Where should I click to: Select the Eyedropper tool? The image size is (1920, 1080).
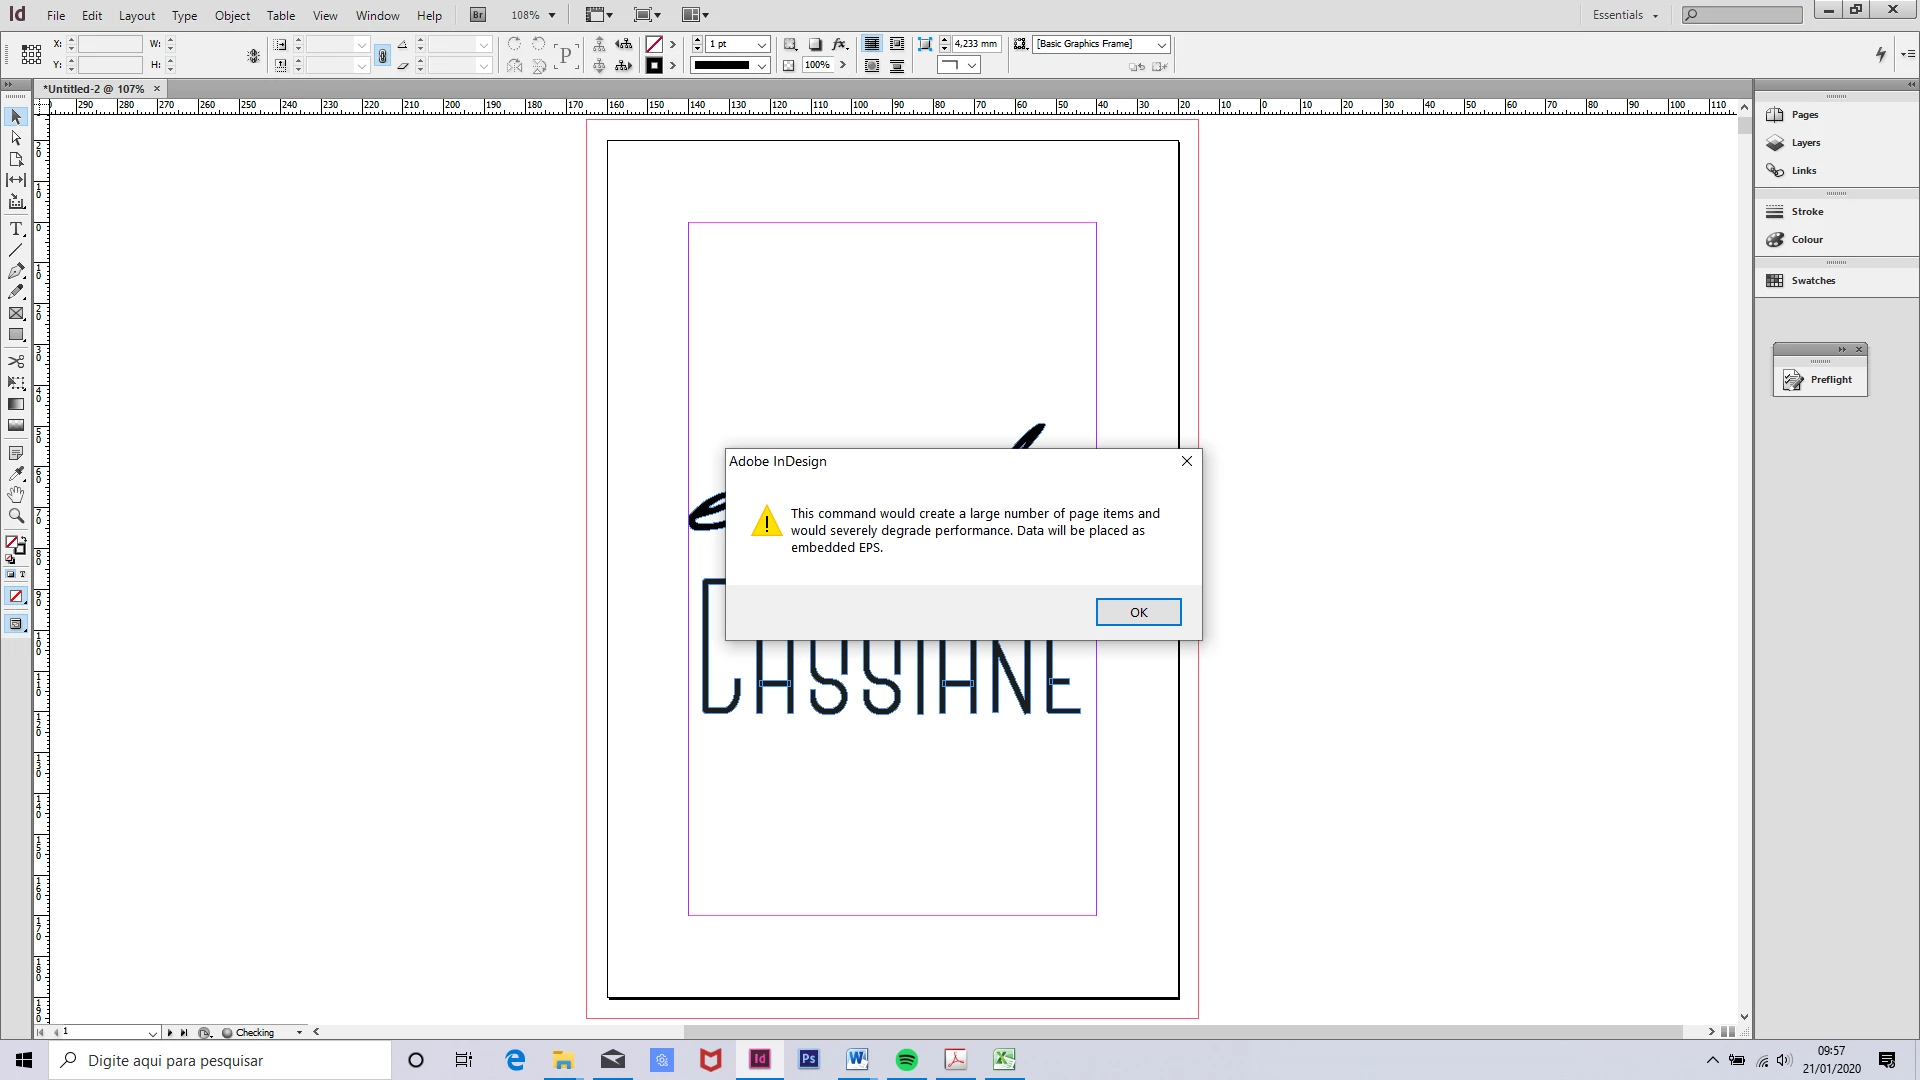(x=16, y=473)
